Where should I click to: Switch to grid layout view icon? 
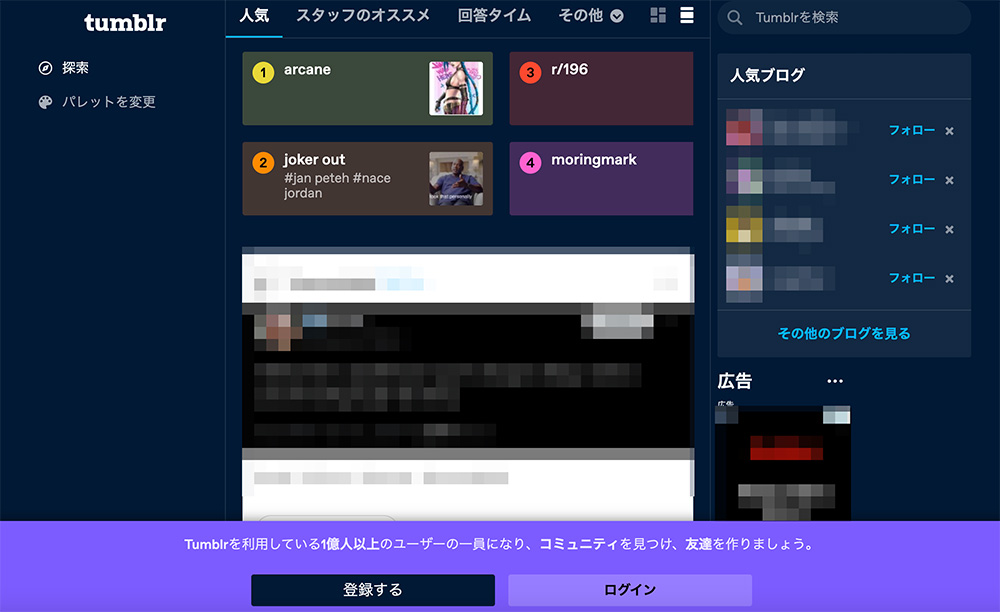(658, 15)
